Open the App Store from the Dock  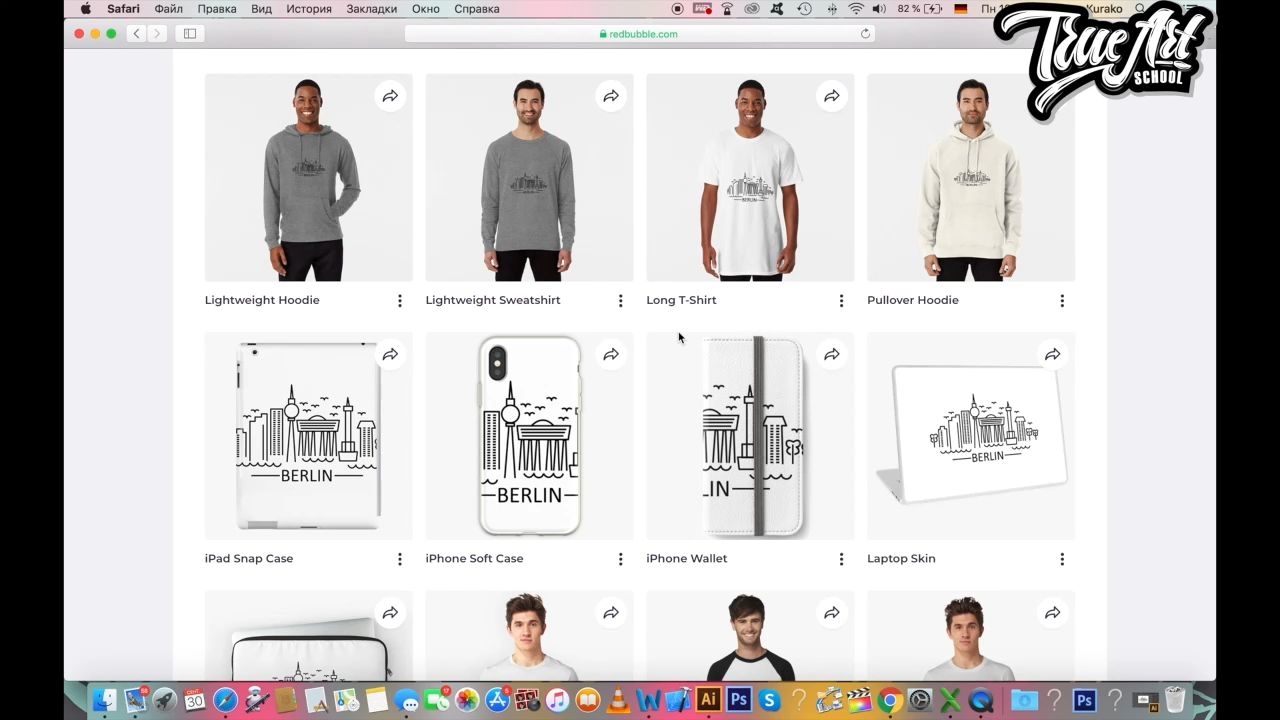pos(497,700)
